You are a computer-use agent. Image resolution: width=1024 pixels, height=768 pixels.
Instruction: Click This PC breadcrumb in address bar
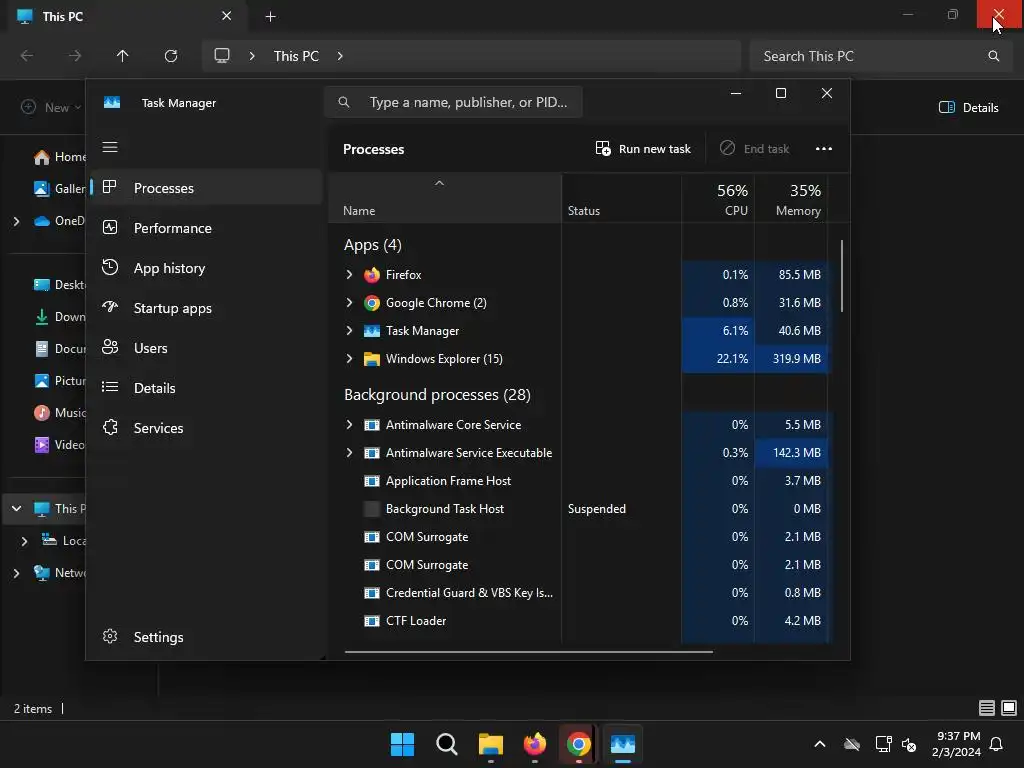296,56
